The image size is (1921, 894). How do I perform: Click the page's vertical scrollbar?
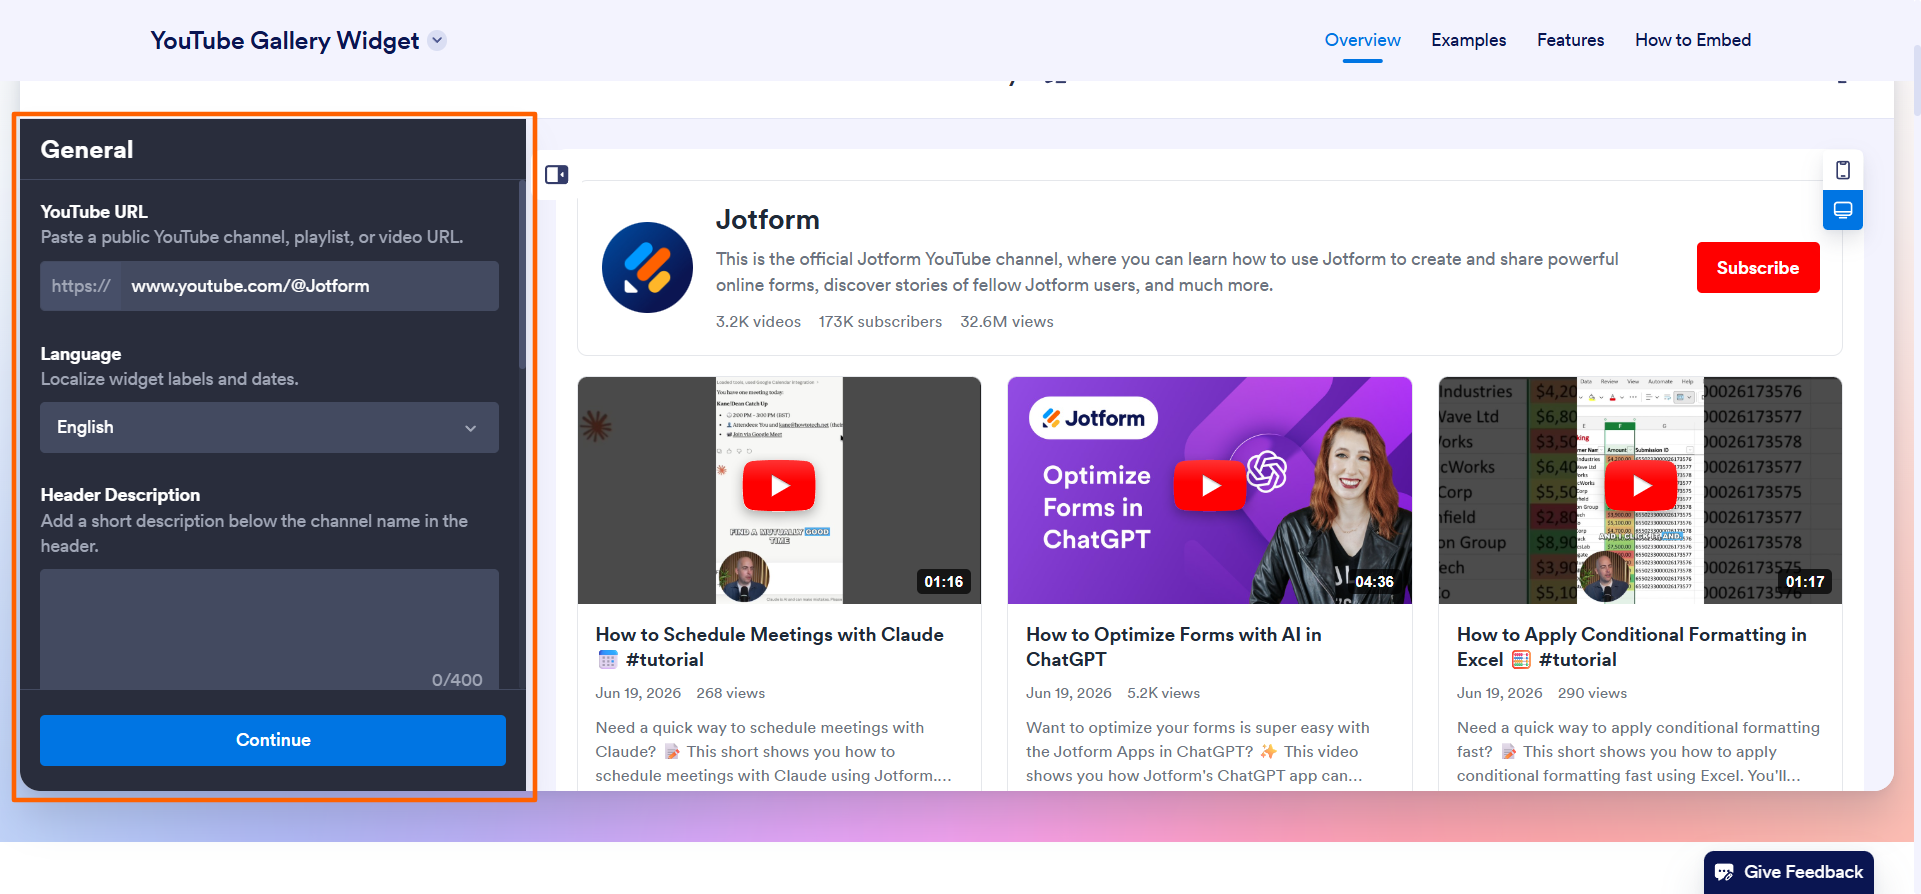point(1916,80)
